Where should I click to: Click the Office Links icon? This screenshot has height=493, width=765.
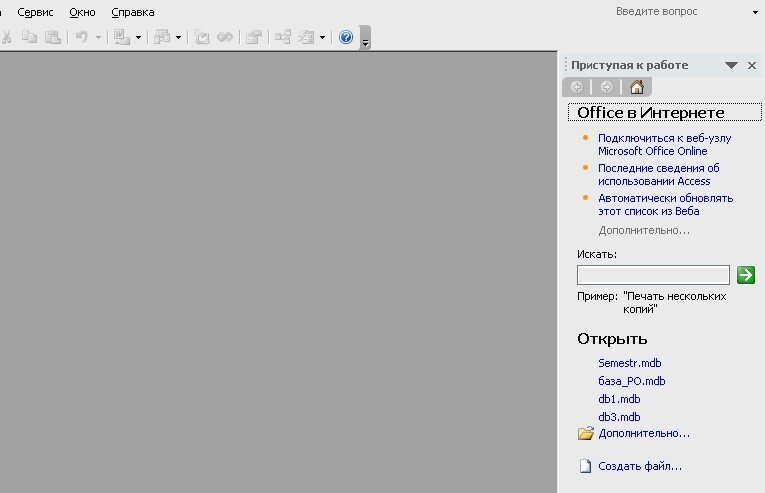121,37
